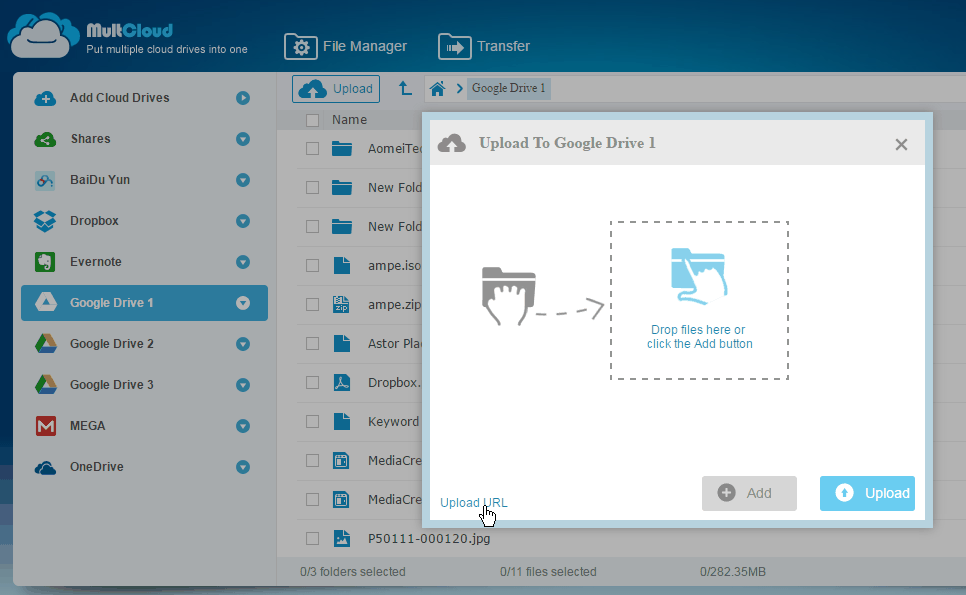This screenshot has height=595, width=966.
Task: Click the gray grab-folder hand icon
Action: [509, 296]
